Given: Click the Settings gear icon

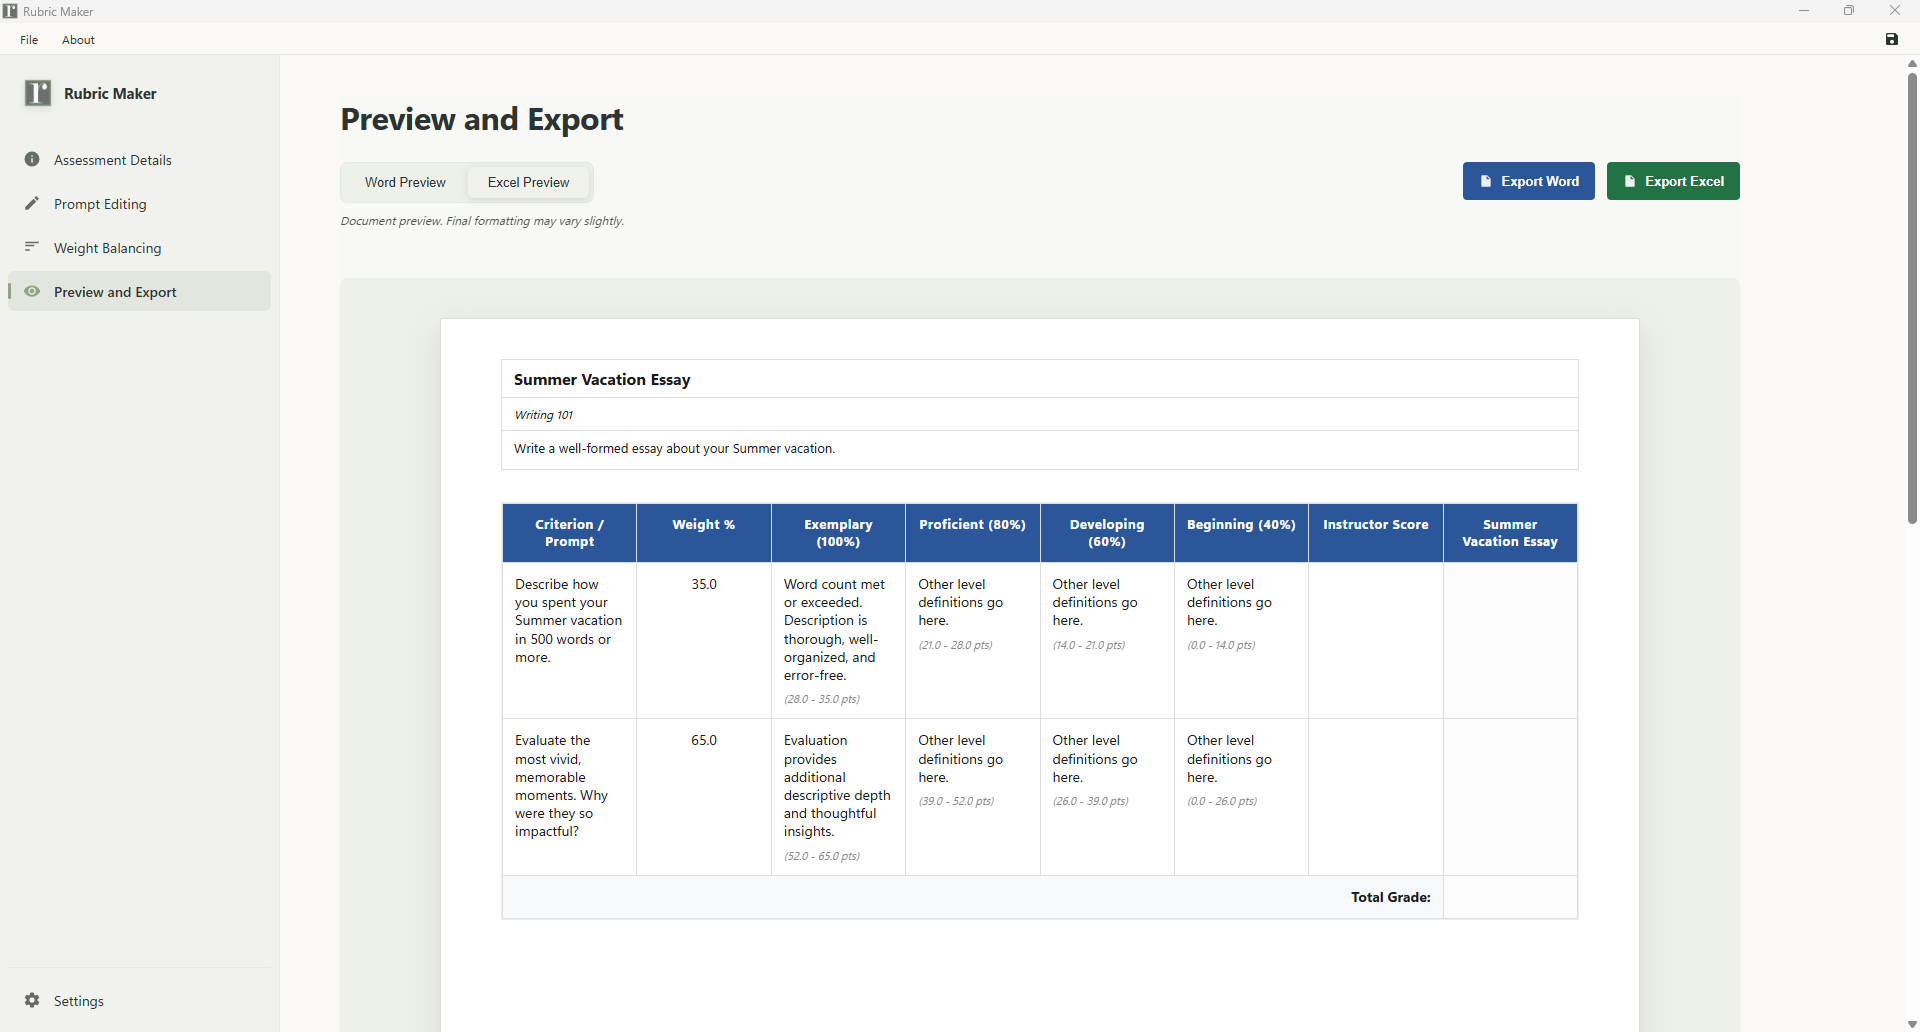Looking at the screenshot, I should point(32,1000).
